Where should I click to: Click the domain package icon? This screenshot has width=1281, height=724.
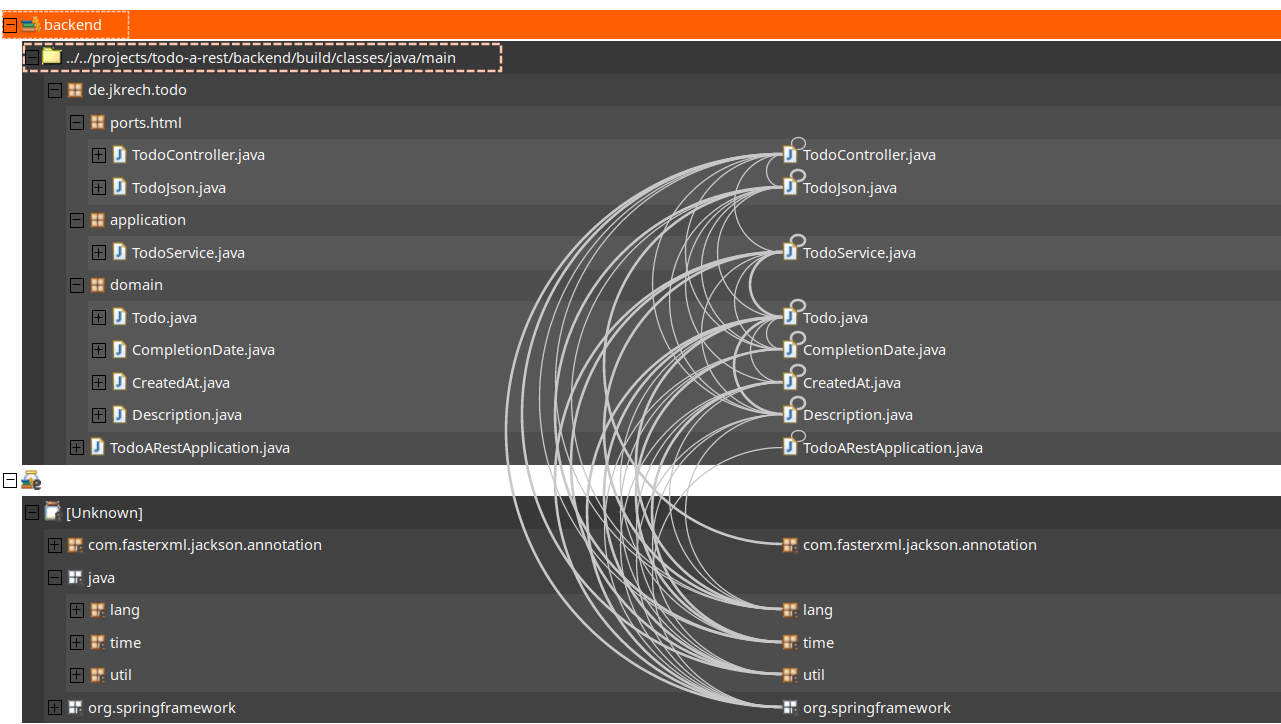97,285
